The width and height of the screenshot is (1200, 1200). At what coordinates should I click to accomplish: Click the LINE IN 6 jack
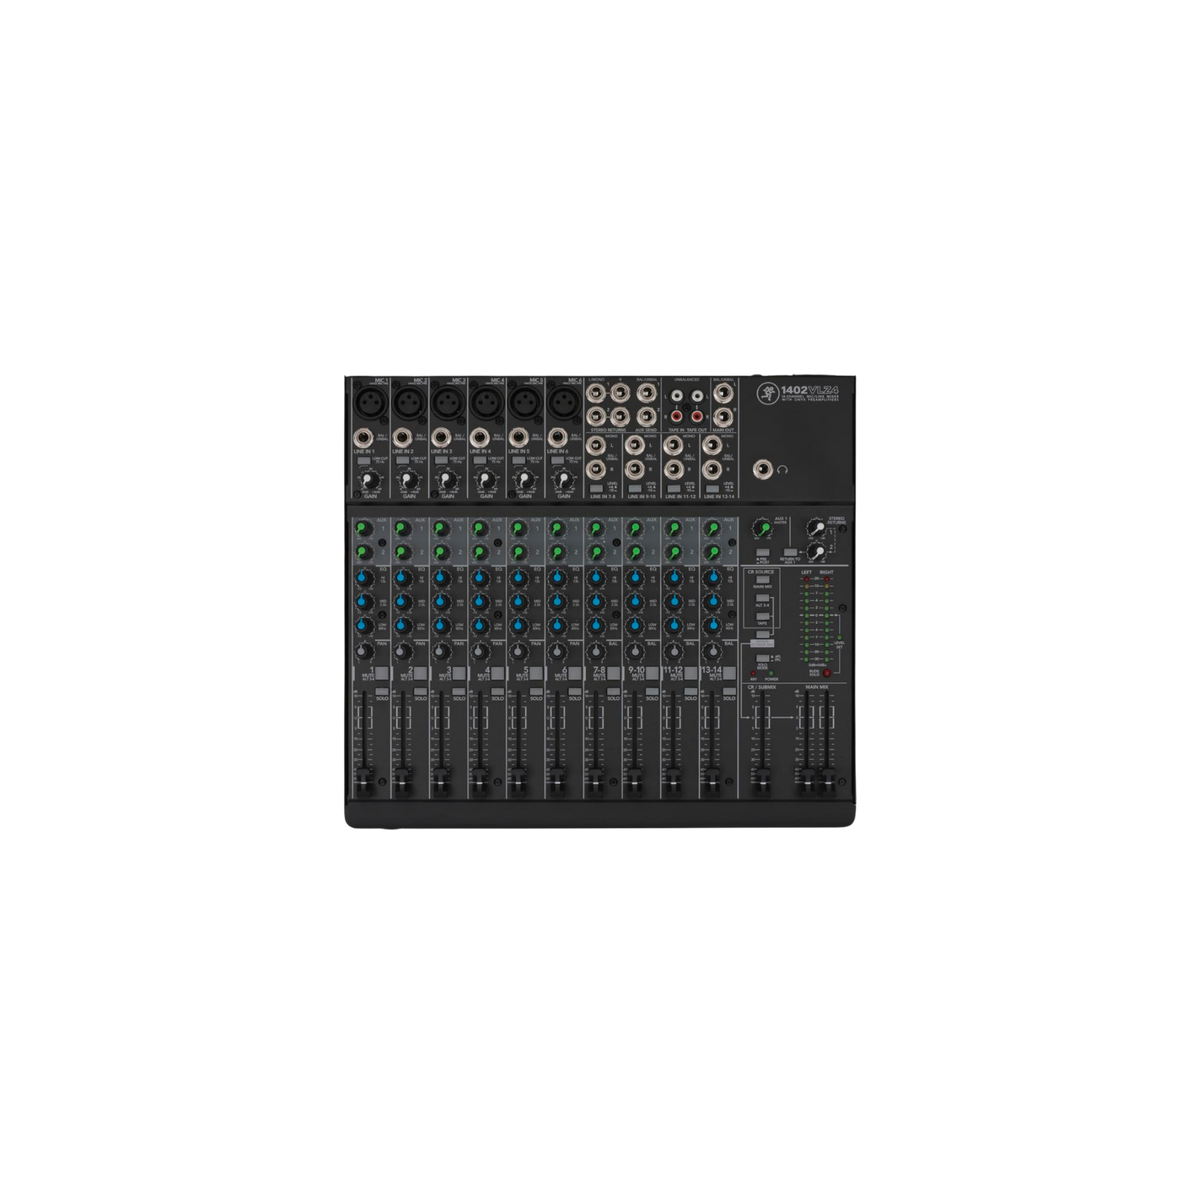pos(557,438)
